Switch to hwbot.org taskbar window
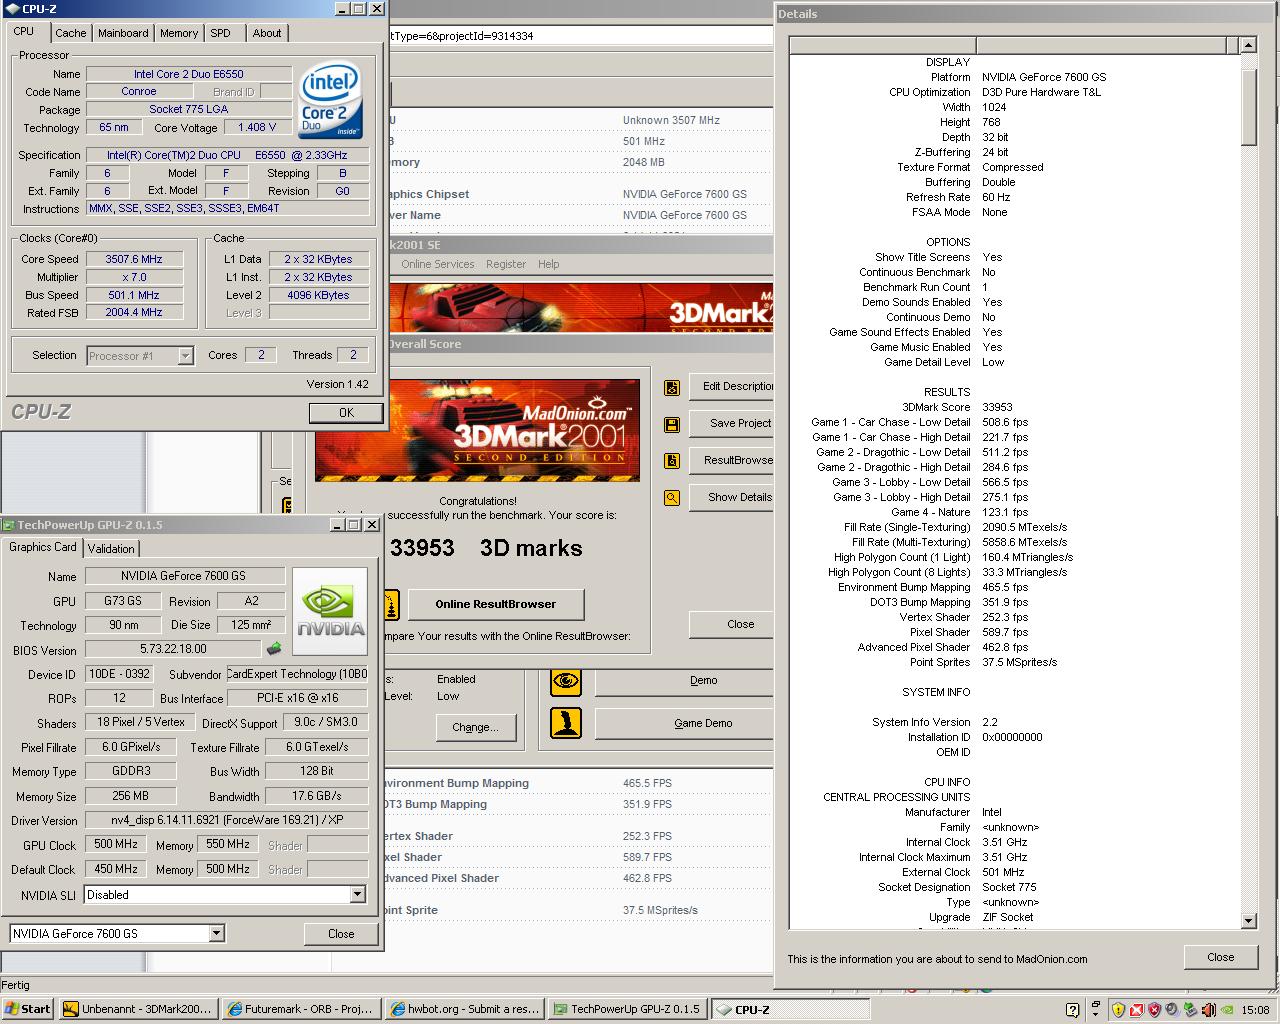Viewport: 1280px width, 1024px height. point(464,1009)
